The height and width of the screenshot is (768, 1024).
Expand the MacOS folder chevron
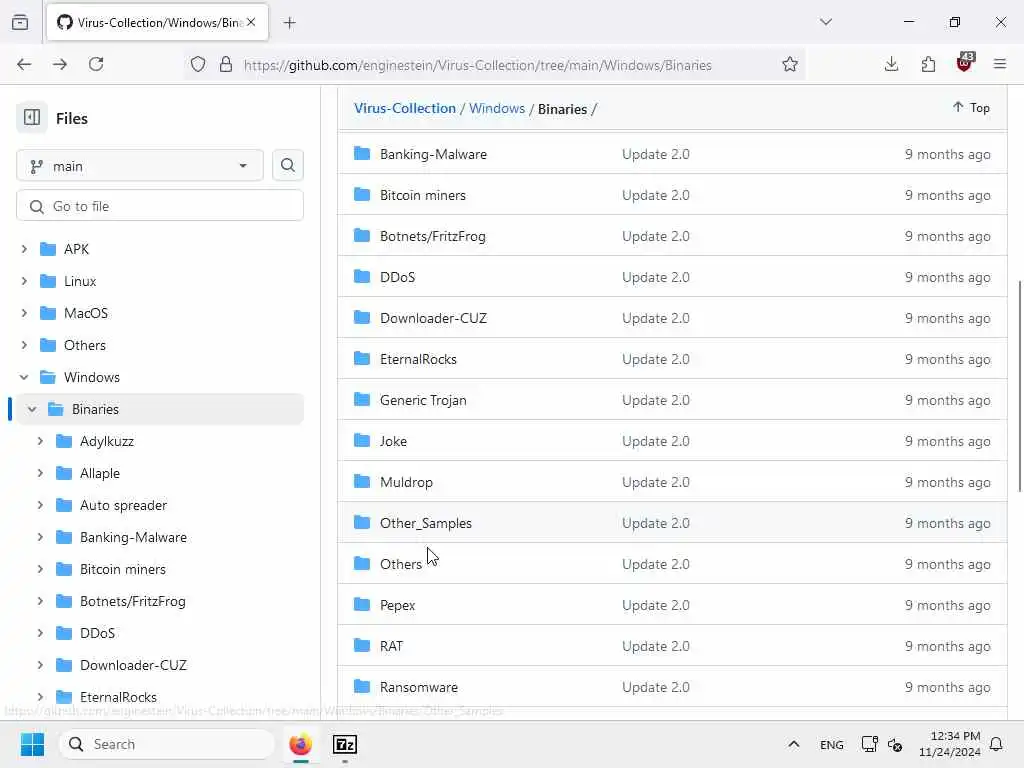pos(24,313)
